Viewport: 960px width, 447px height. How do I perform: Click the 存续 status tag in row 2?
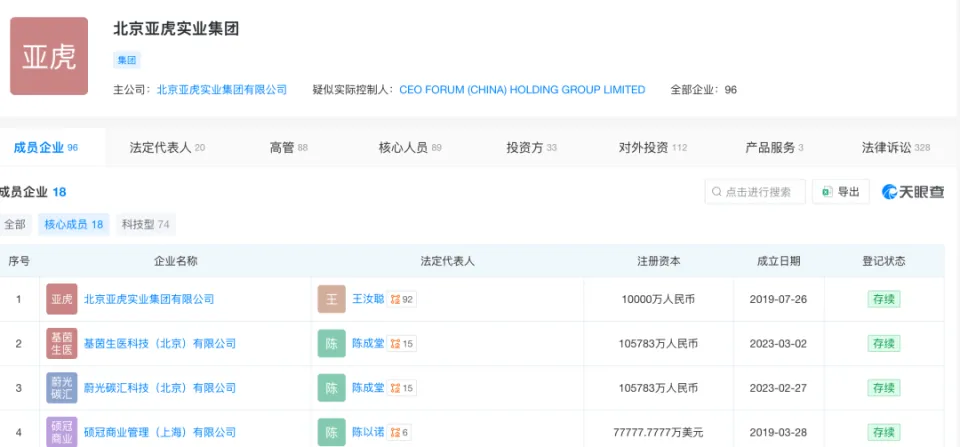883,344
